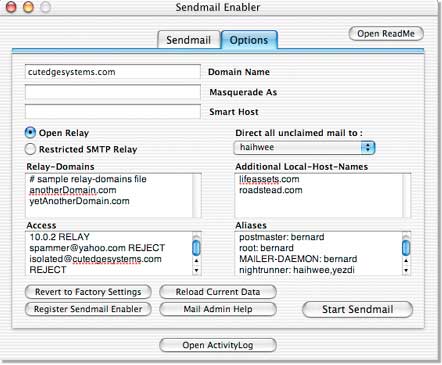Click yetAnotherDomain.com in Relay-Domains
The image size is (442, 365).
pyautogui.click(x=79, y=201)
